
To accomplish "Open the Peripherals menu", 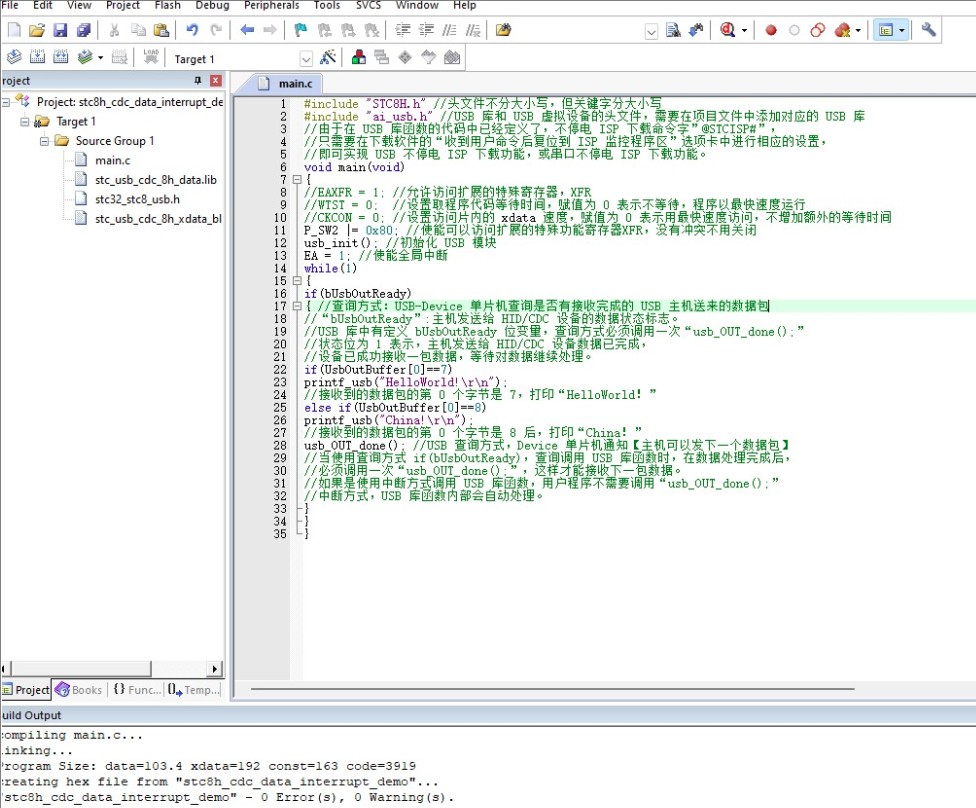I will click(x=271, y=6).
